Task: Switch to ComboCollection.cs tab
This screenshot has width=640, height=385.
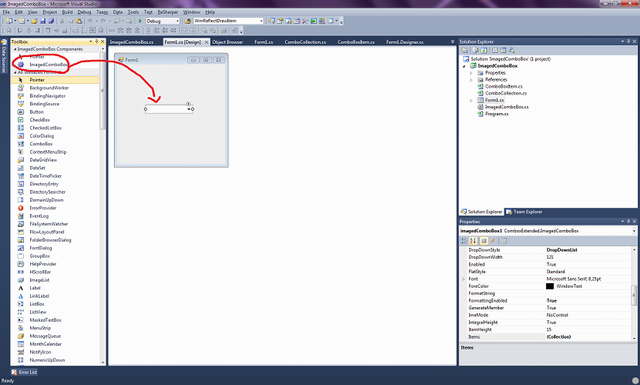Action: click(305, 42)
